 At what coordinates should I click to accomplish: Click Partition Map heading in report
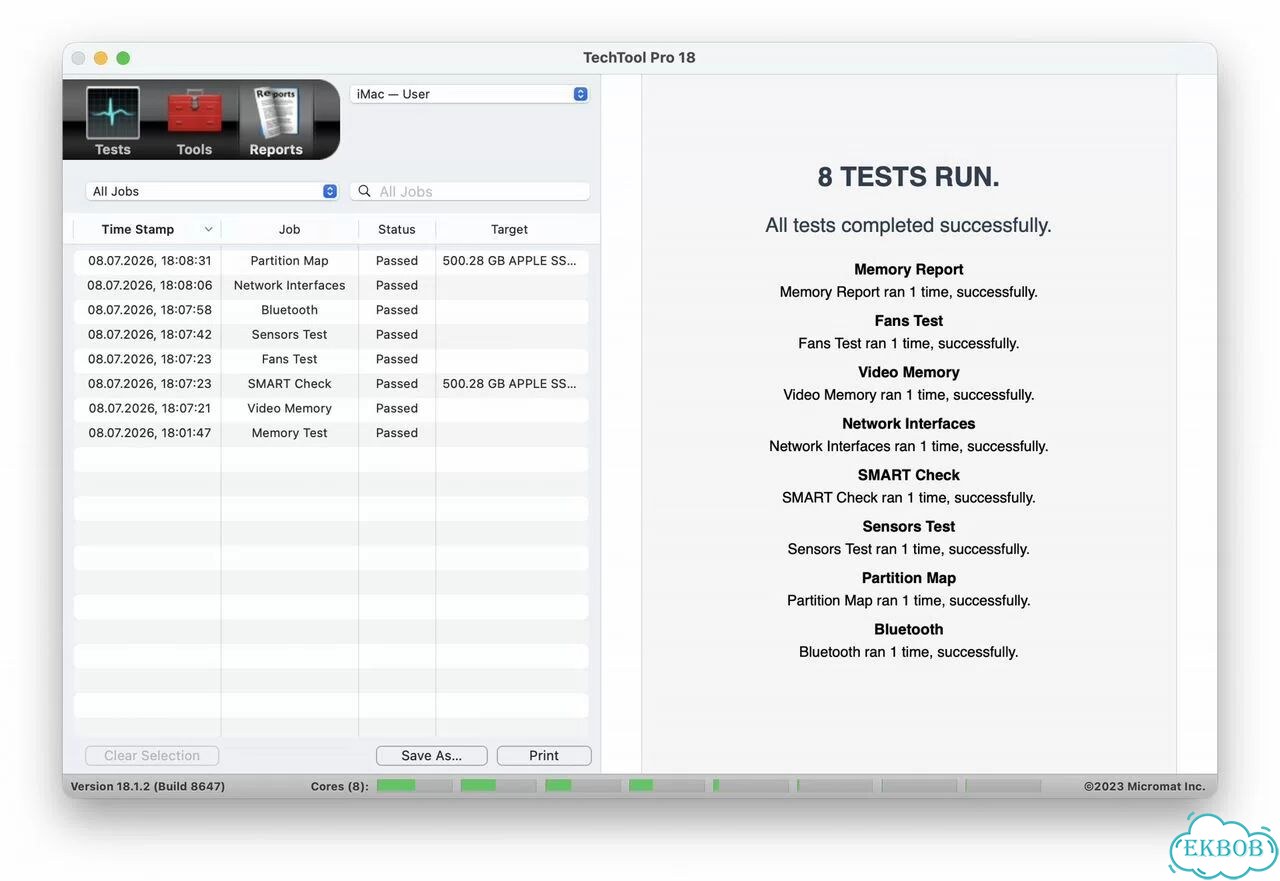[x=908, y=578]
